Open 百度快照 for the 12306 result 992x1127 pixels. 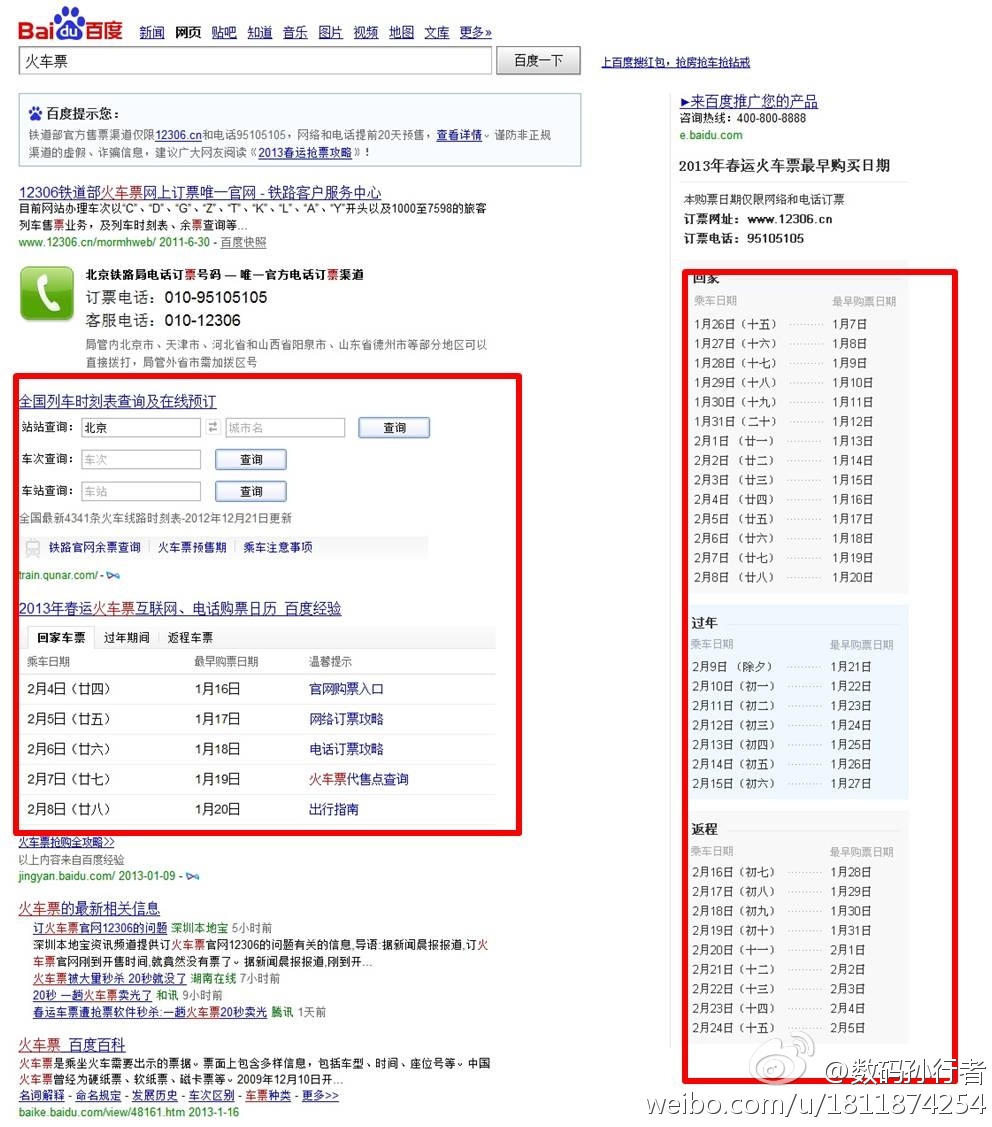pyautogui.click(x=243, y=242)
